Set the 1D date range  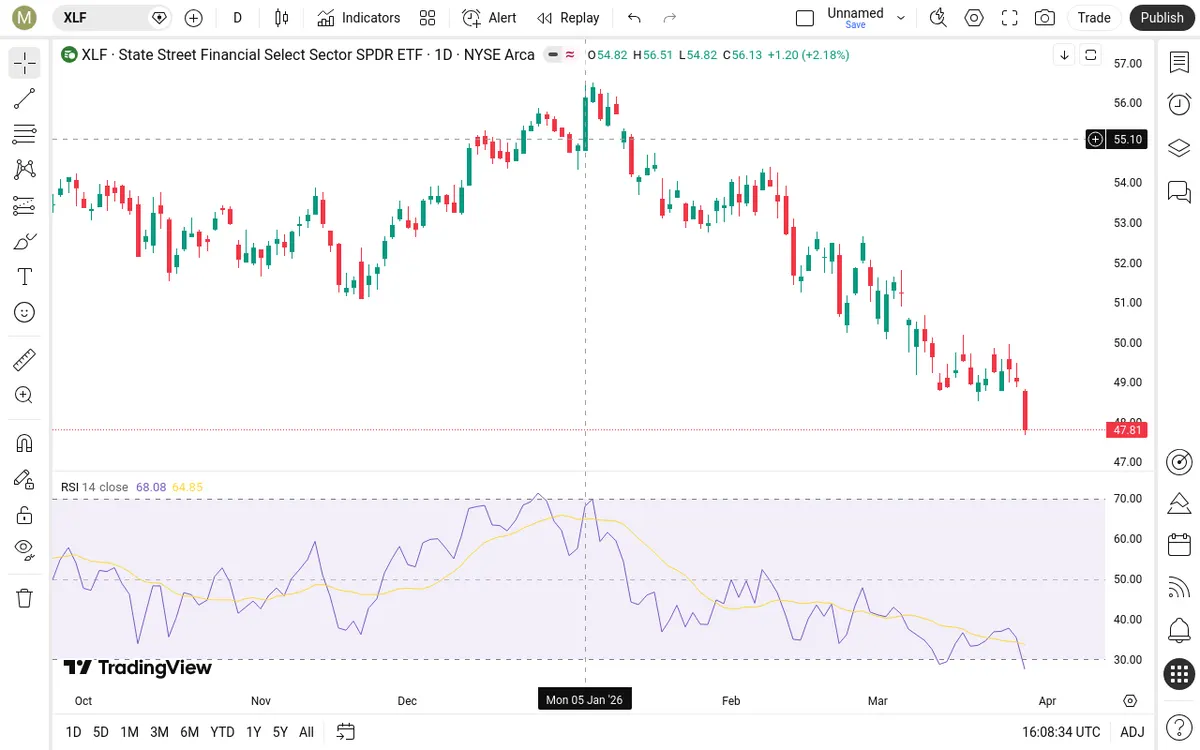(73, 732)
